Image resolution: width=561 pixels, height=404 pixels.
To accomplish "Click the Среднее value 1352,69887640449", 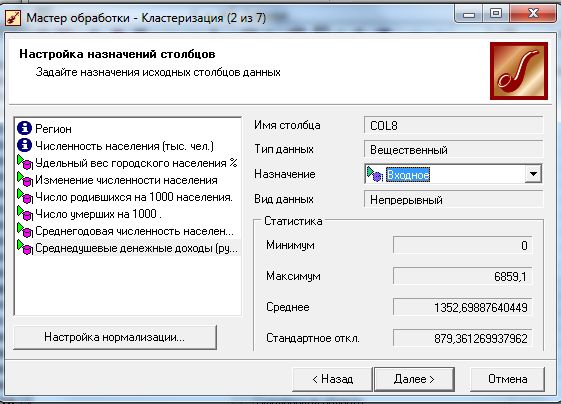I will (463, 307).
